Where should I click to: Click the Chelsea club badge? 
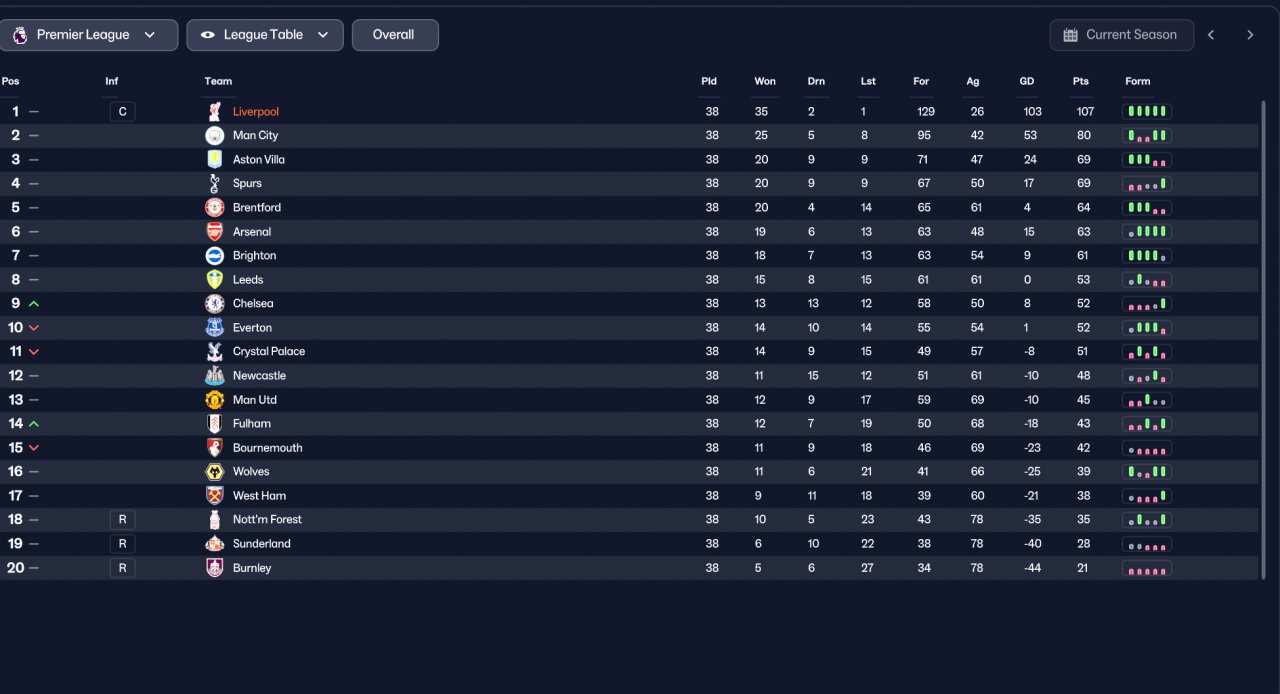[214, 304]
